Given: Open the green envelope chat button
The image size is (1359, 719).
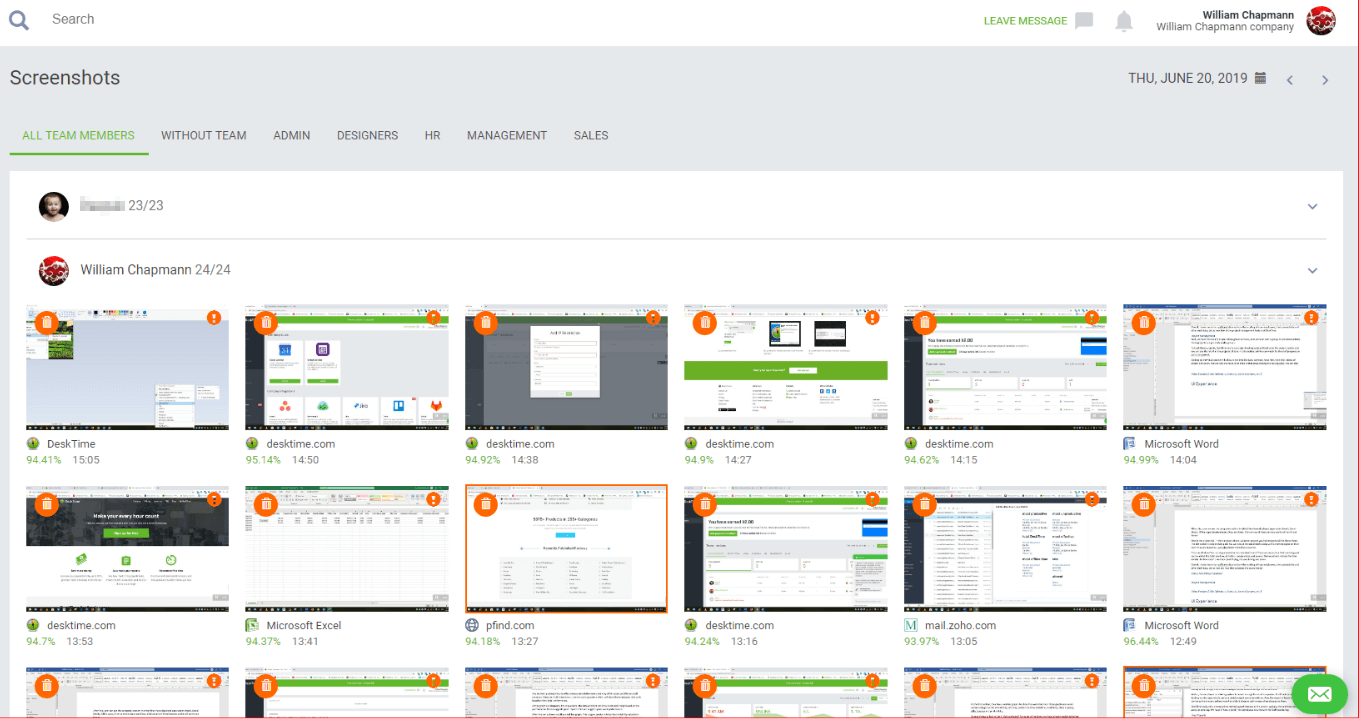Looking at the screenshot, I should click(x=1320, y=694).
